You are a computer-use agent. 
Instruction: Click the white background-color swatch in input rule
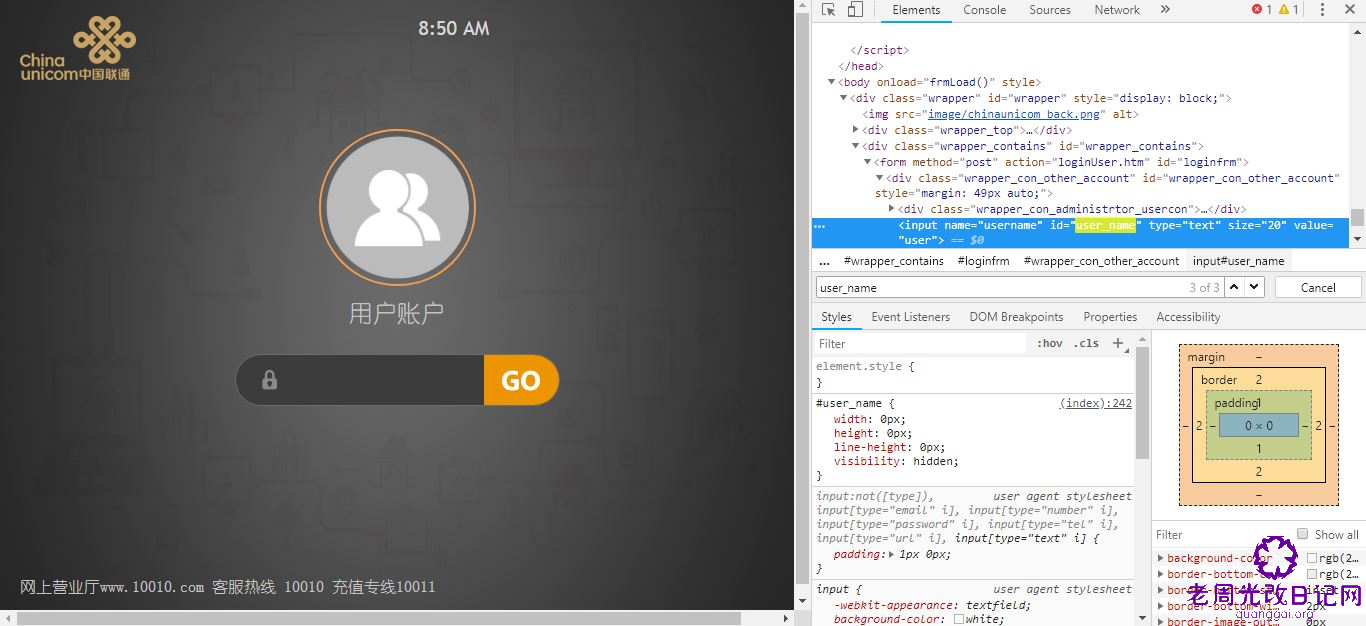point(959,619)
